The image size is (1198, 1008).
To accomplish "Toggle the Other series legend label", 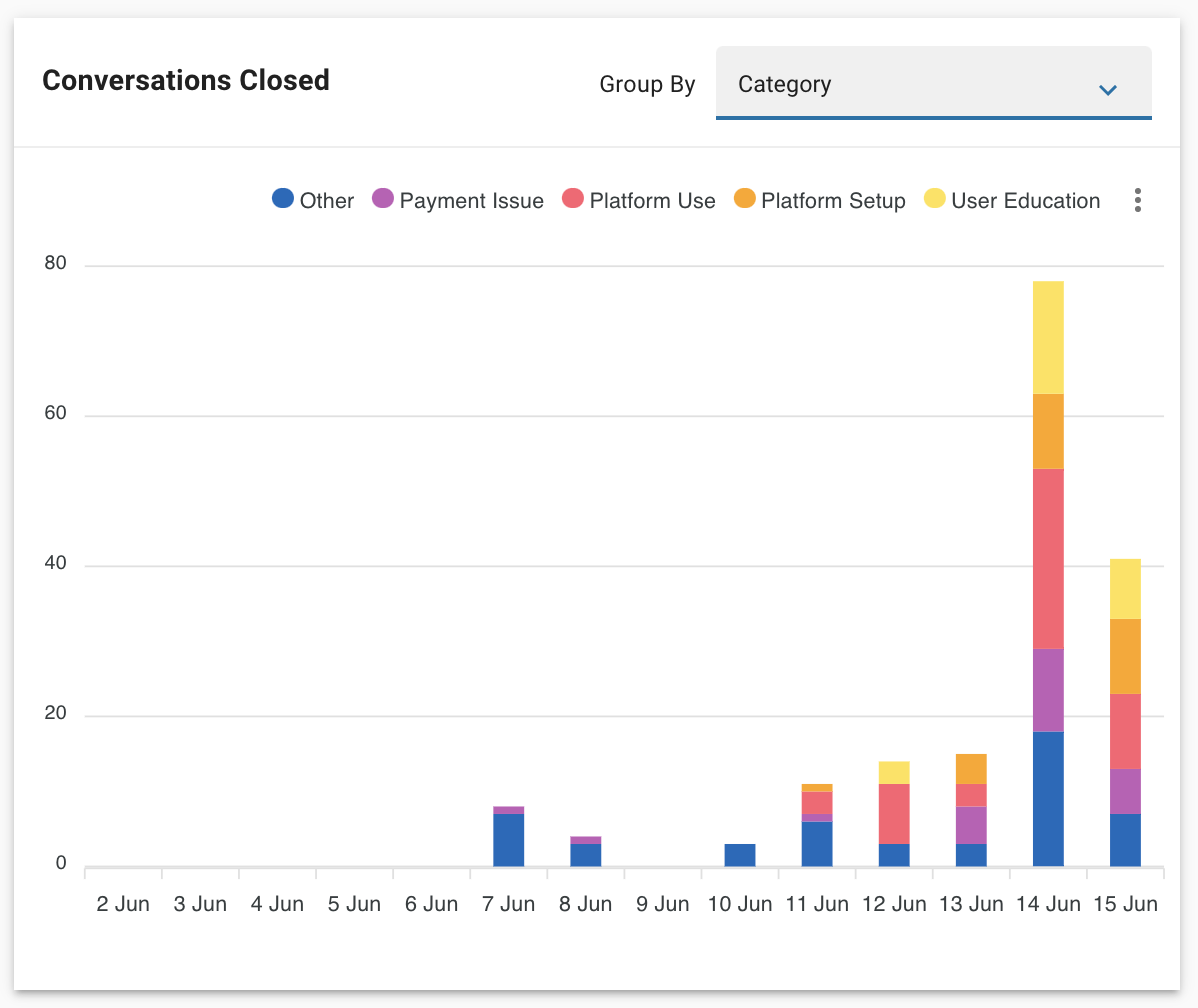I will 327,201.
